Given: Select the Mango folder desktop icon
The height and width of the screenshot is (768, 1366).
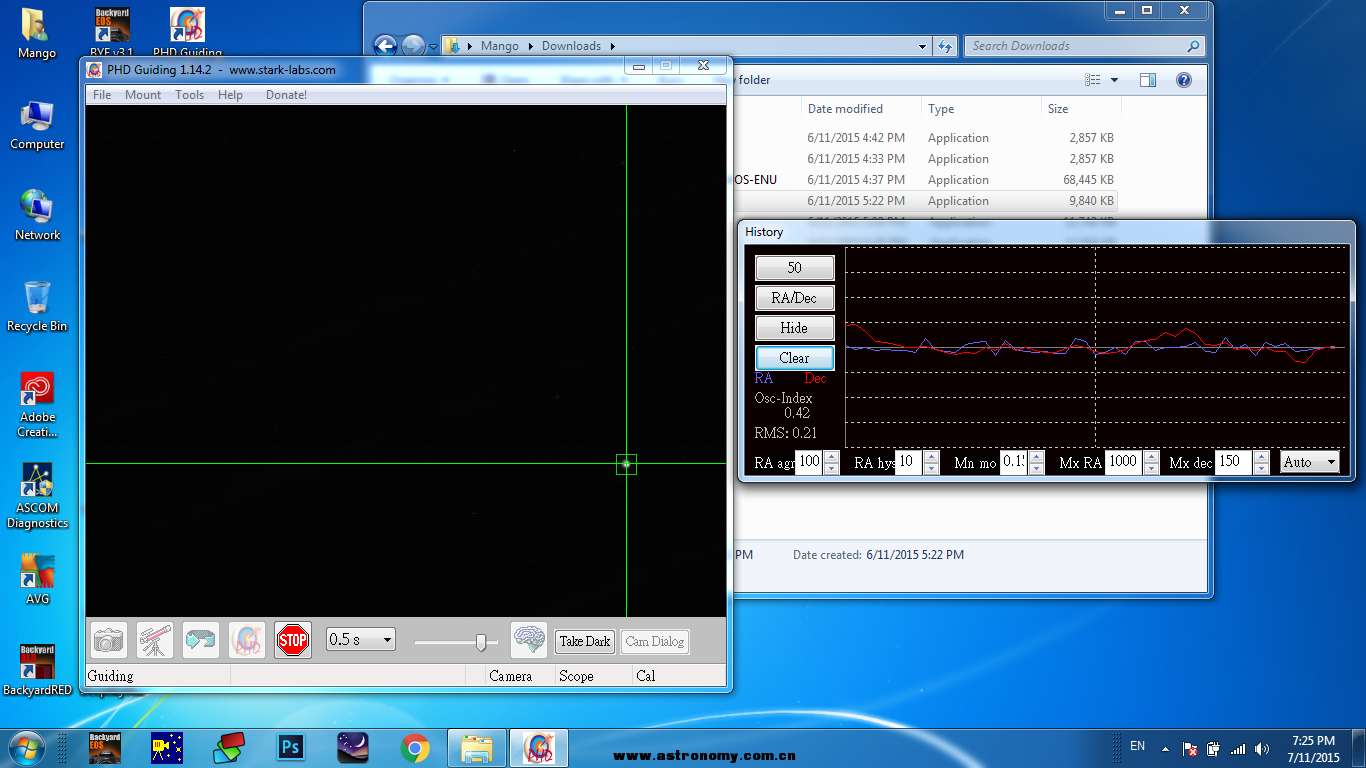Looking at the screenshot, I should tap(37, 33).
